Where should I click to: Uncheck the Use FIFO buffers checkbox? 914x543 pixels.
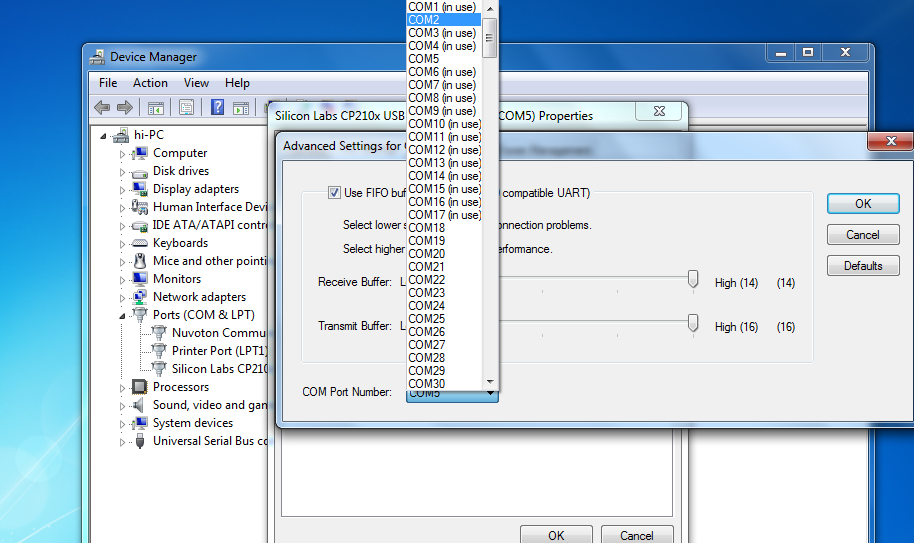[334, 193]
